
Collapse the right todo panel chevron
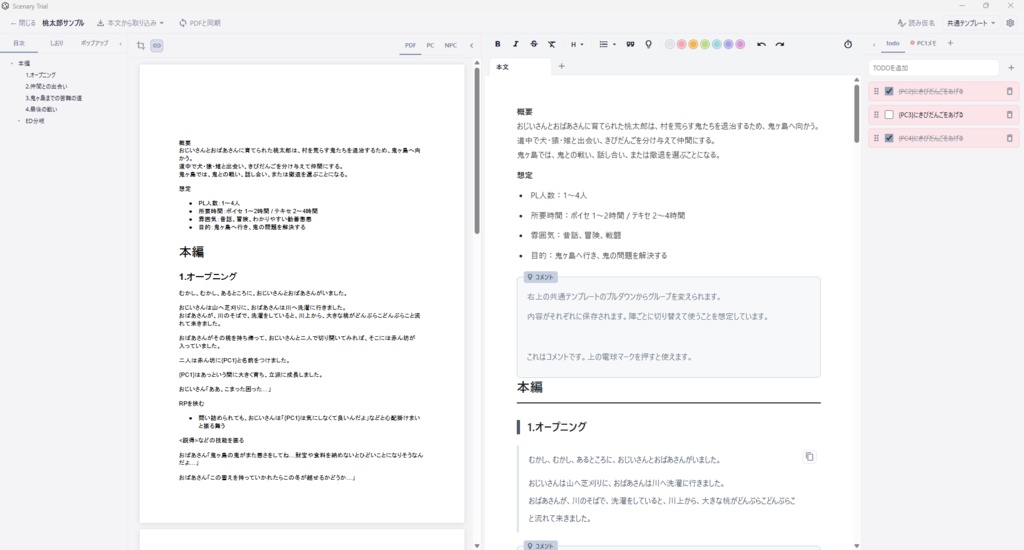874,44
